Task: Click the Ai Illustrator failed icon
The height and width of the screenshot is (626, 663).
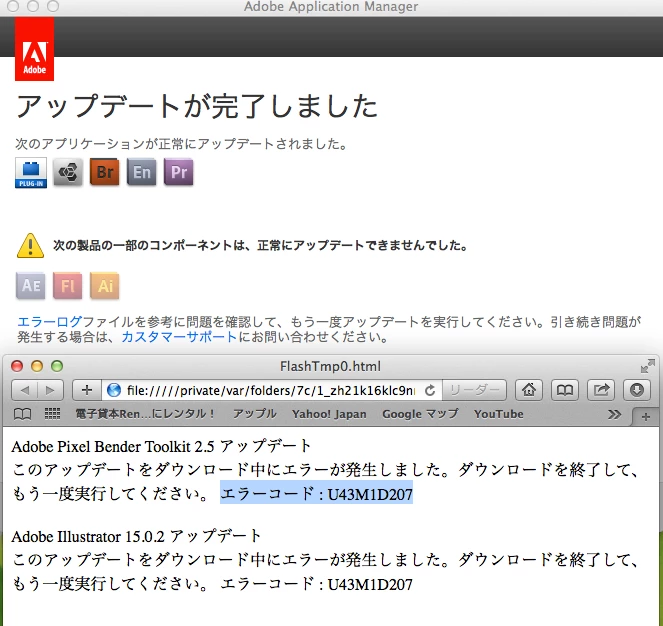Action: click(x=104, y=286)
